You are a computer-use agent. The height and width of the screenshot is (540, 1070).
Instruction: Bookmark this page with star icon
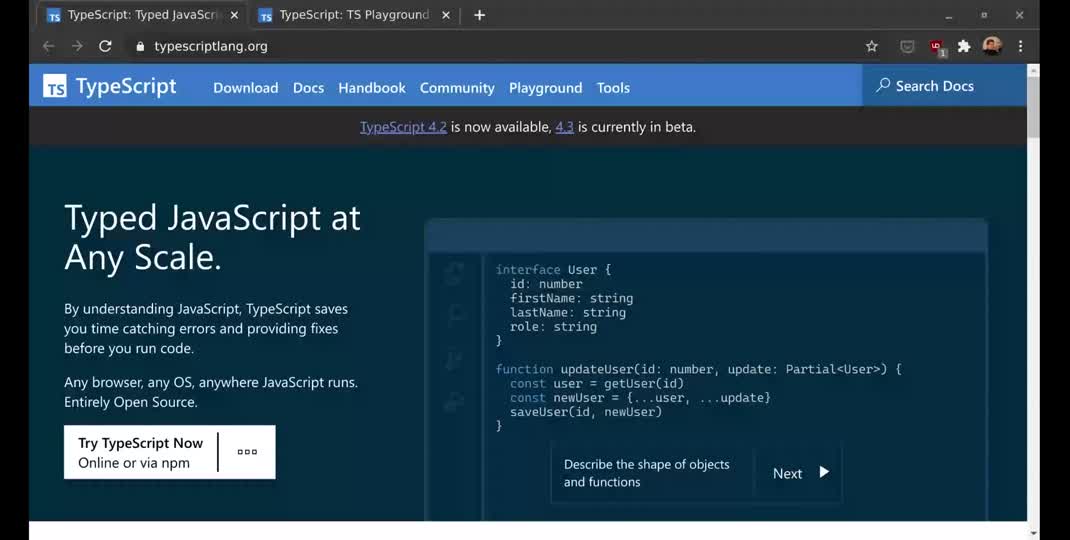pos(871,46)
